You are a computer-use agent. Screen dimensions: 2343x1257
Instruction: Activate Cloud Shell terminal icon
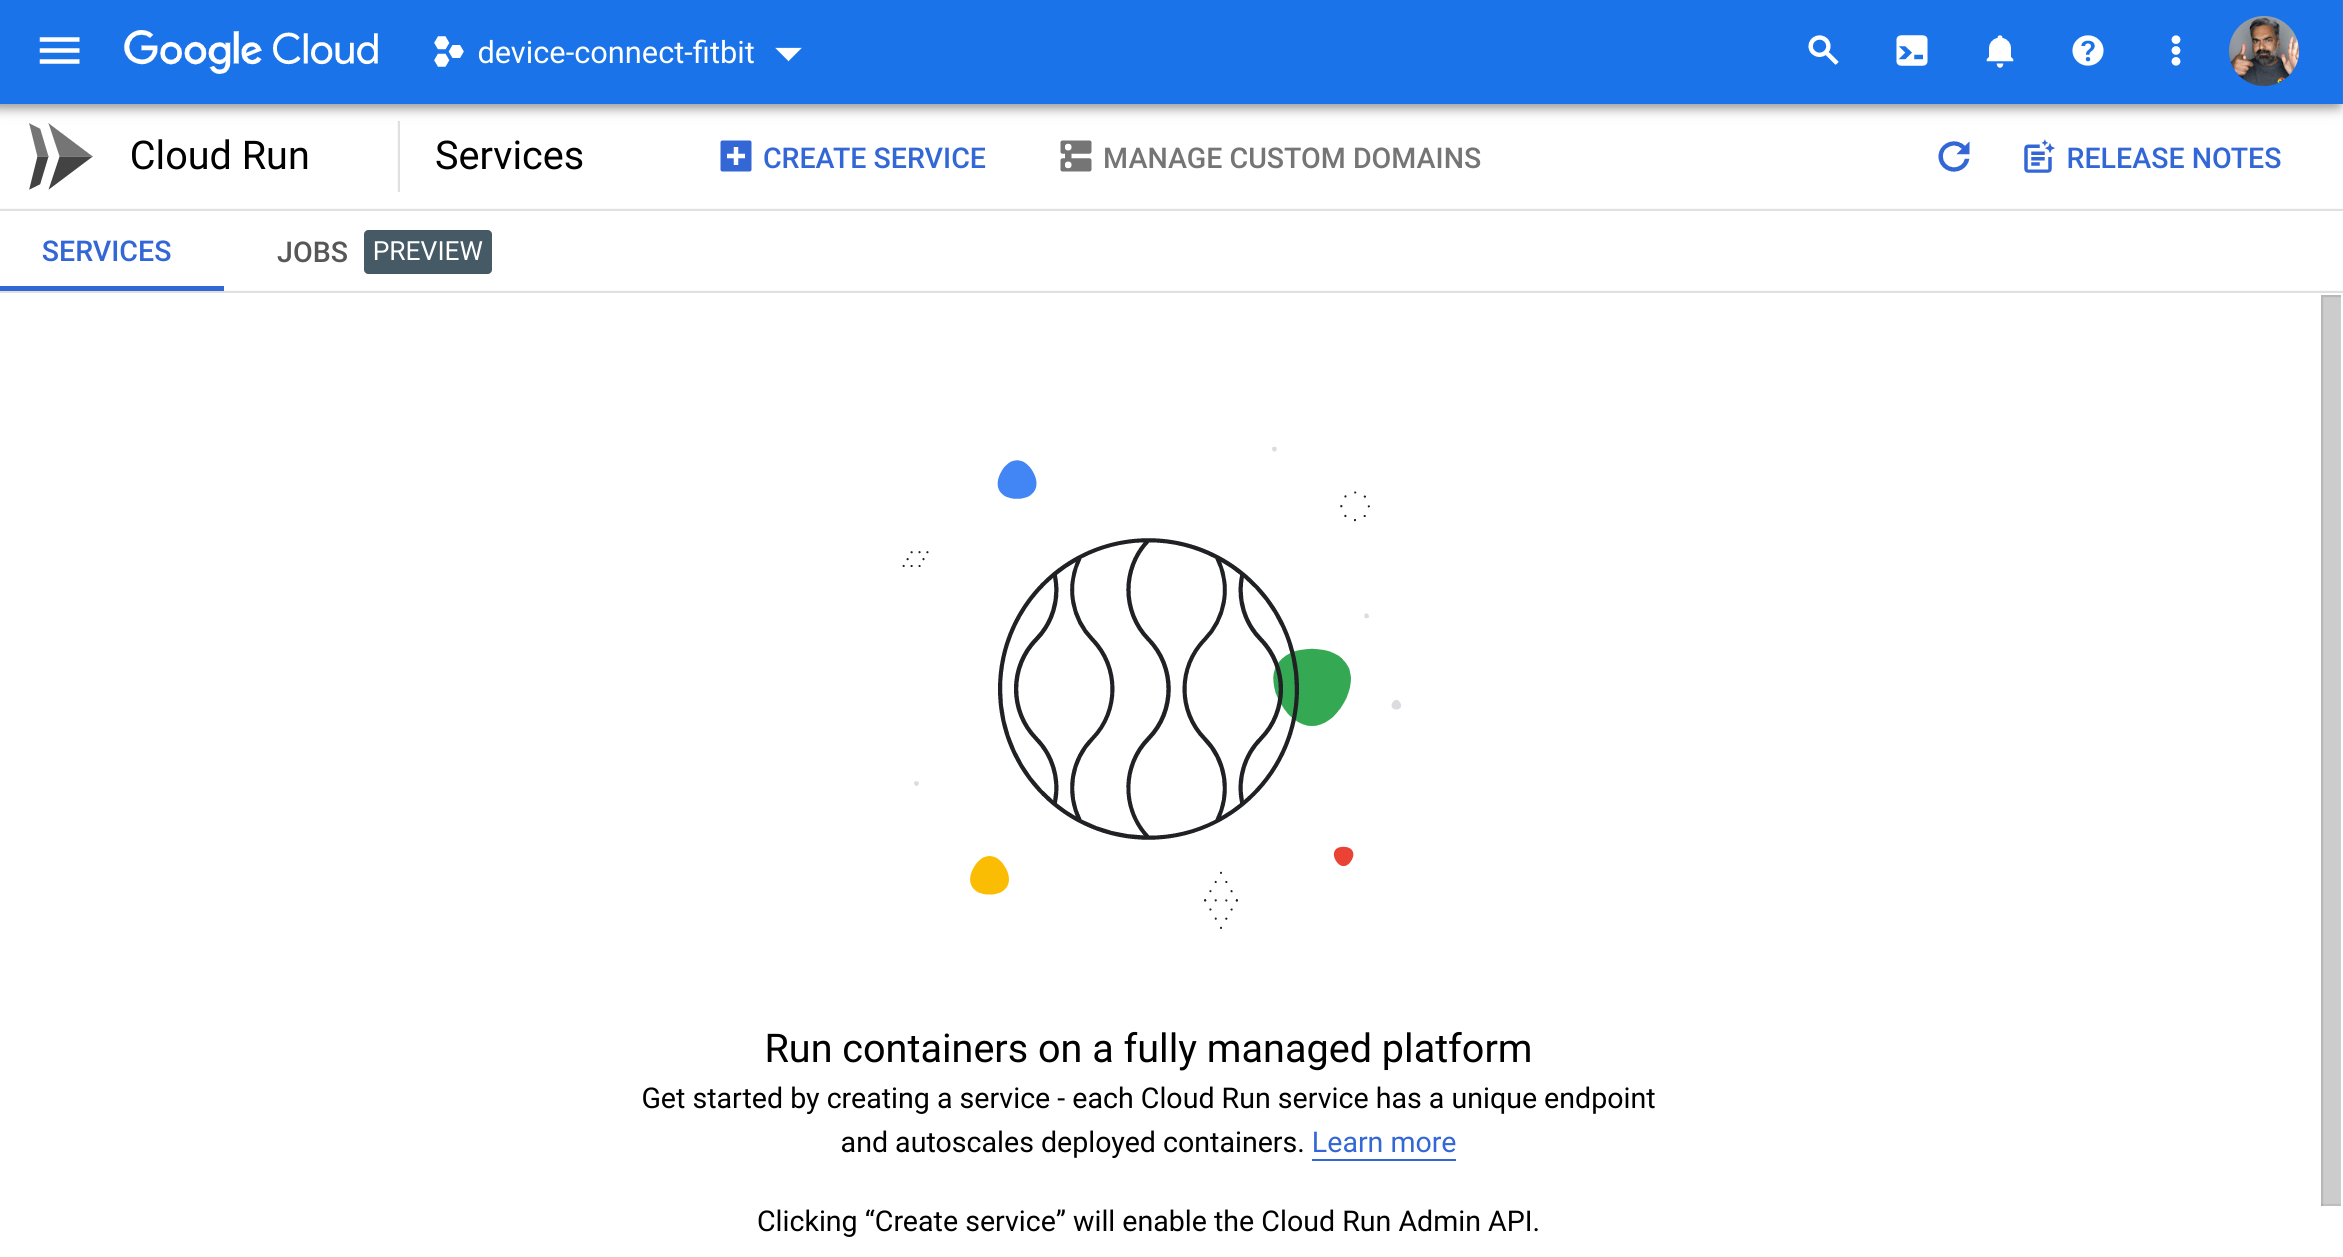click(1911, 51)
